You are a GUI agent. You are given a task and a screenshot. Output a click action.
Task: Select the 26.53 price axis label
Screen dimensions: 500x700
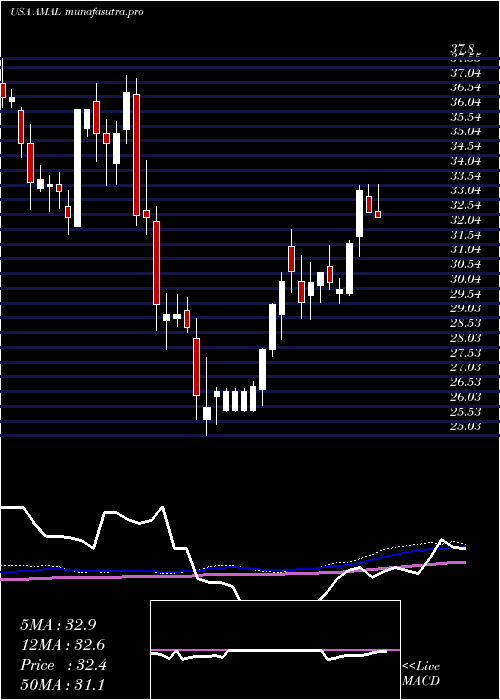(466, 382)
